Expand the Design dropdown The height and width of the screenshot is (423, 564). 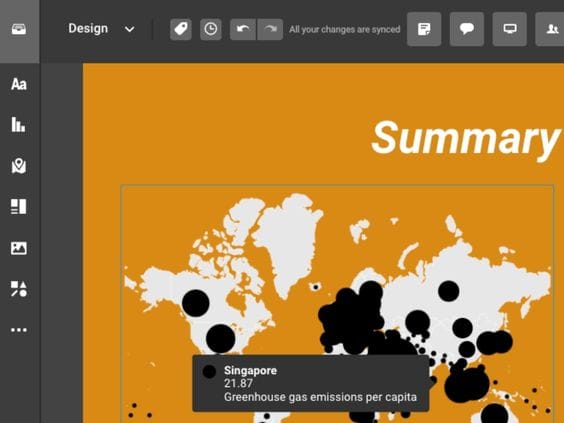click(101, 29)
